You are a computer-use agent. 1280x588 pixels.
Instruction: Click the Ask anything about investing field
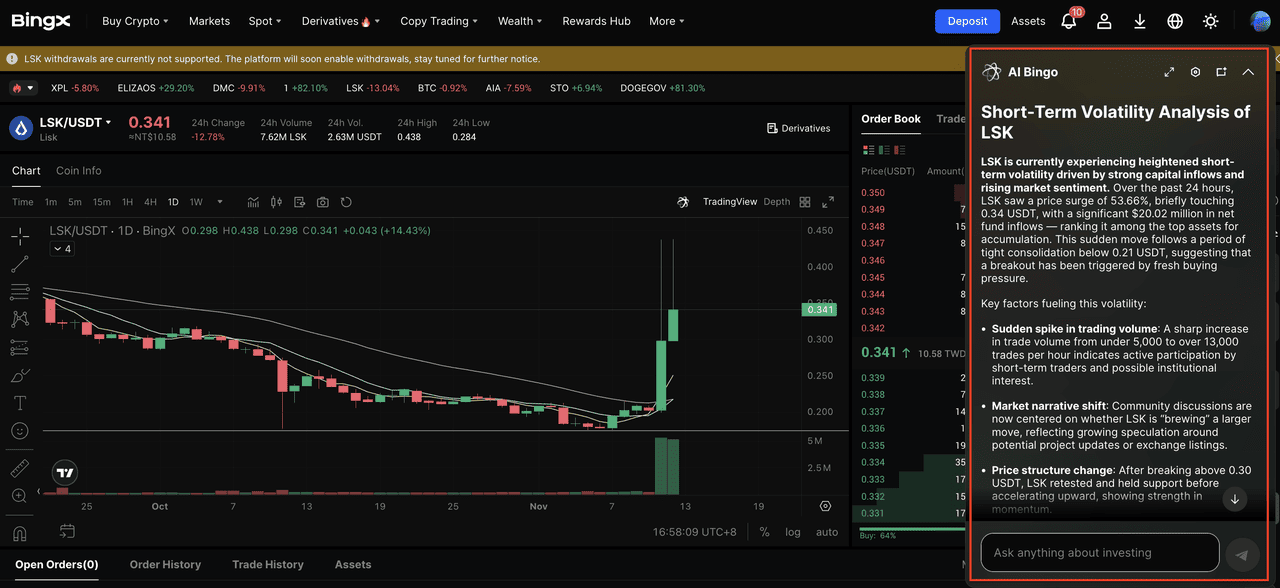coord(1100,553)
